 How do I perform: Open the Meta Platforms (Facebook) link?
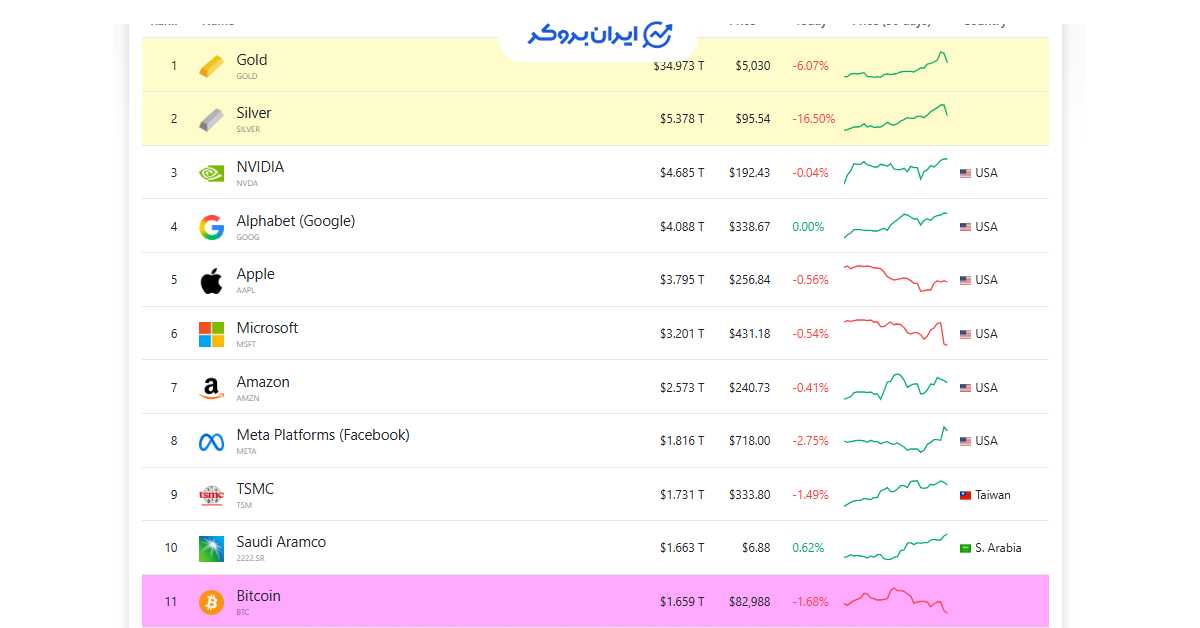(x=322, y=435)
